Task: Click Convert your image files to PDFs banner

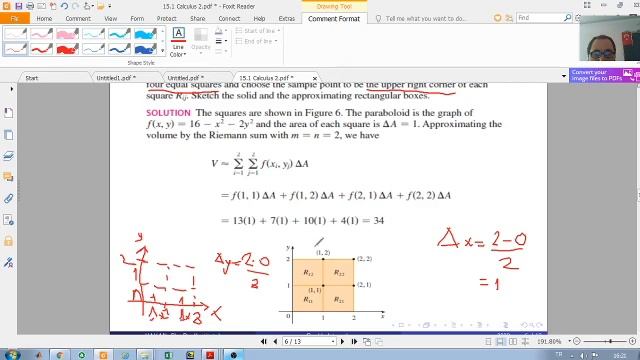Action: point(604,75)
